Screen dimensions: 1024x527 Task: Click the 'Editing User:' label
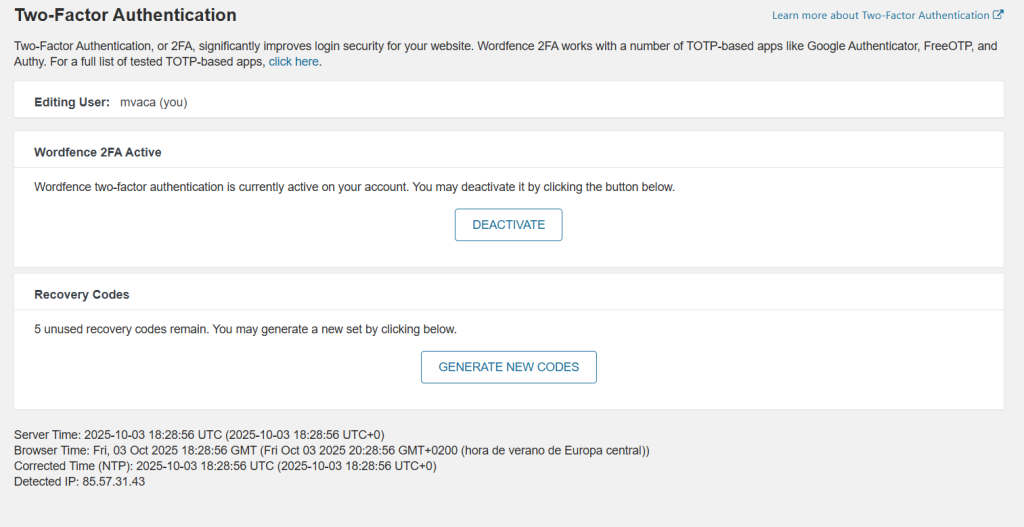point(72,102)
